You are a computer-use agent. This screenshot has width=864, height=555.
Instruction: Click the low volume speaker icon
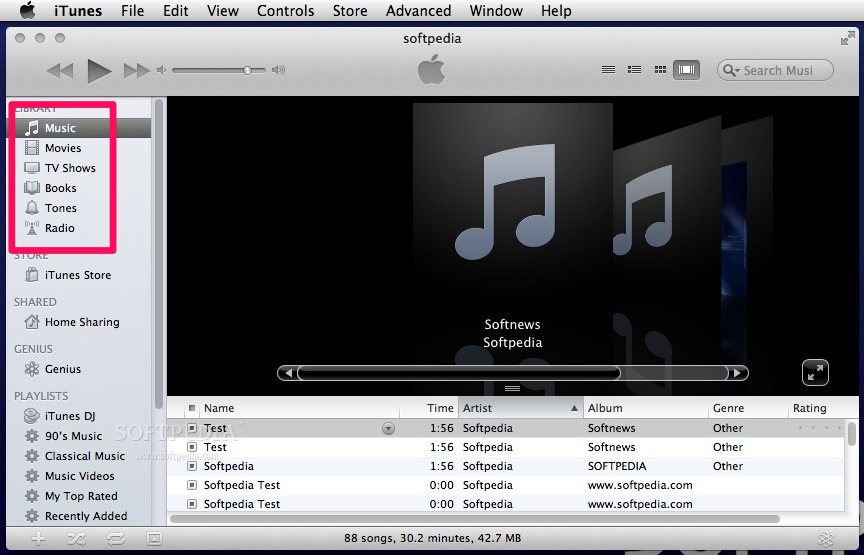pyautogui.click(x=161, y=70)
